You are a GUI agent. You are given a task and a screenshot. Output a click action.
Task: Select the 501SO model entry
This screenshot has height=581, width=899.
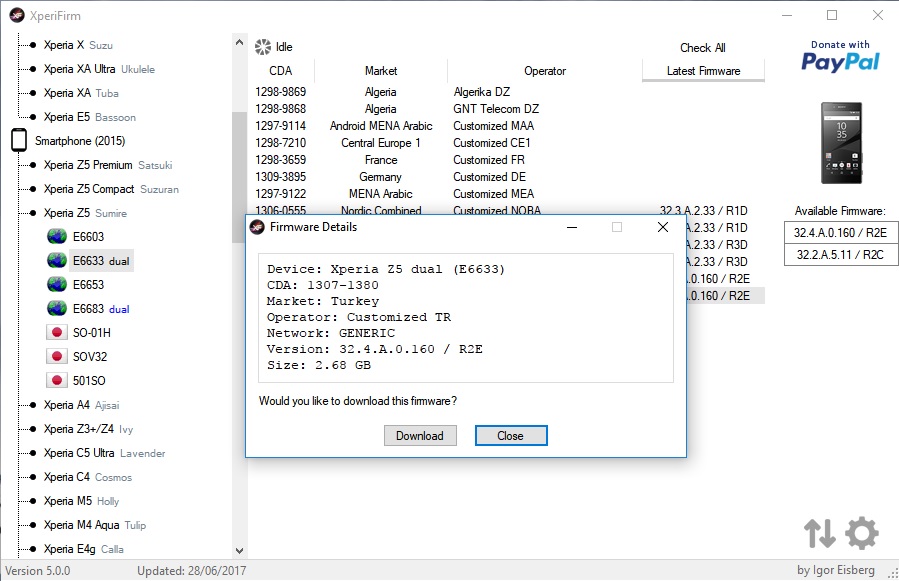tap(89, 380)
